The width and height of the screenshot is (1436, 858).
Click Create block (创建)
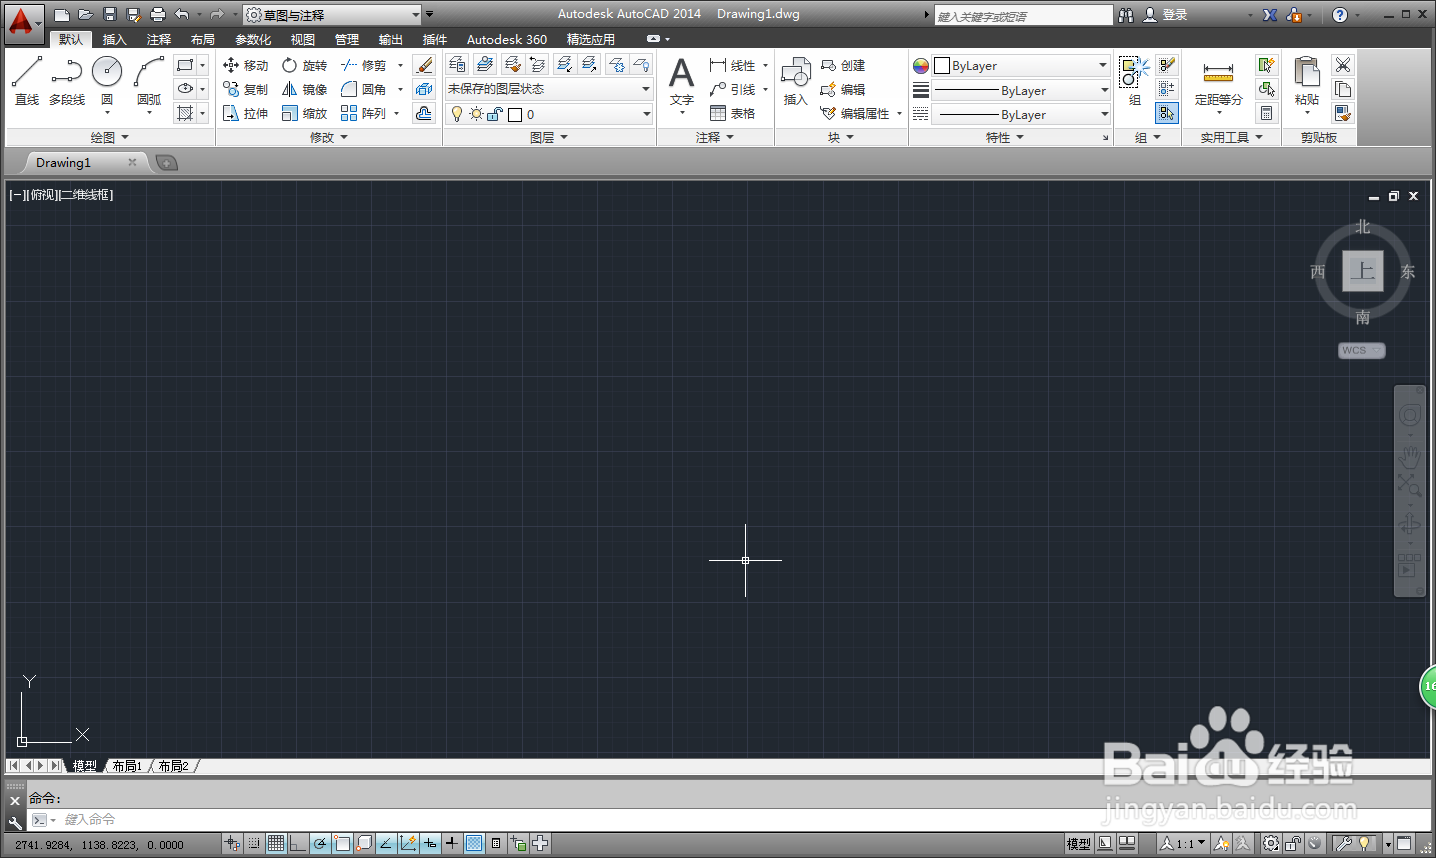coord(843,65)
